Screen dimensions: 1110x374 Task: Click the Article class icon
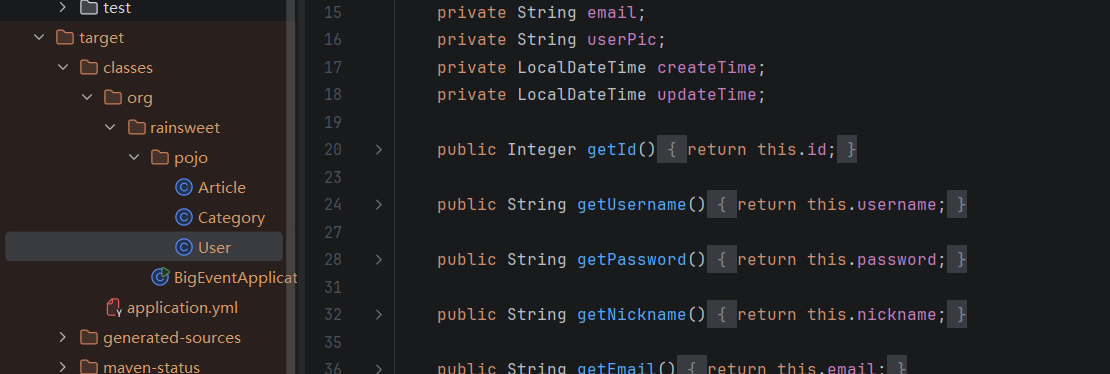point(183,188)
